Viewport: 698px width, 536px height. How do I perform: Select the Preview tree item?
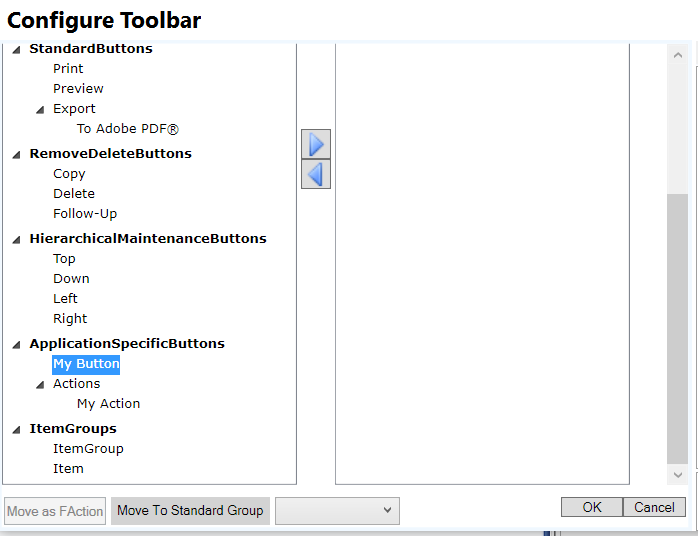78,89
